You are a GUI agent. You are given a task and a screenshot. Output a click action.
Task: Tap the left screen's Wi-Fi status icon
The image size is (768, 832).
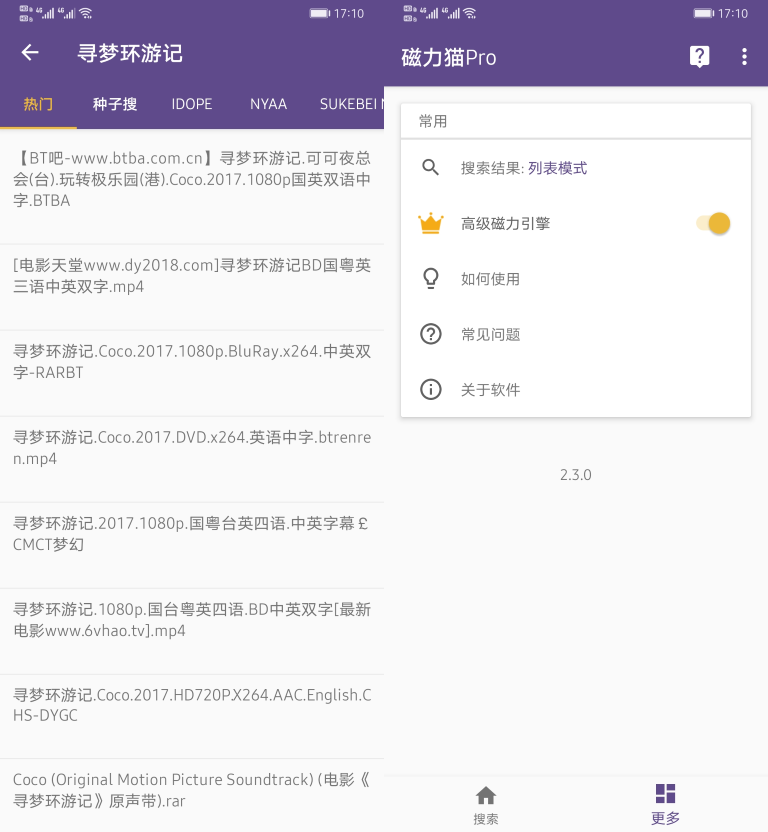[86, 13]
